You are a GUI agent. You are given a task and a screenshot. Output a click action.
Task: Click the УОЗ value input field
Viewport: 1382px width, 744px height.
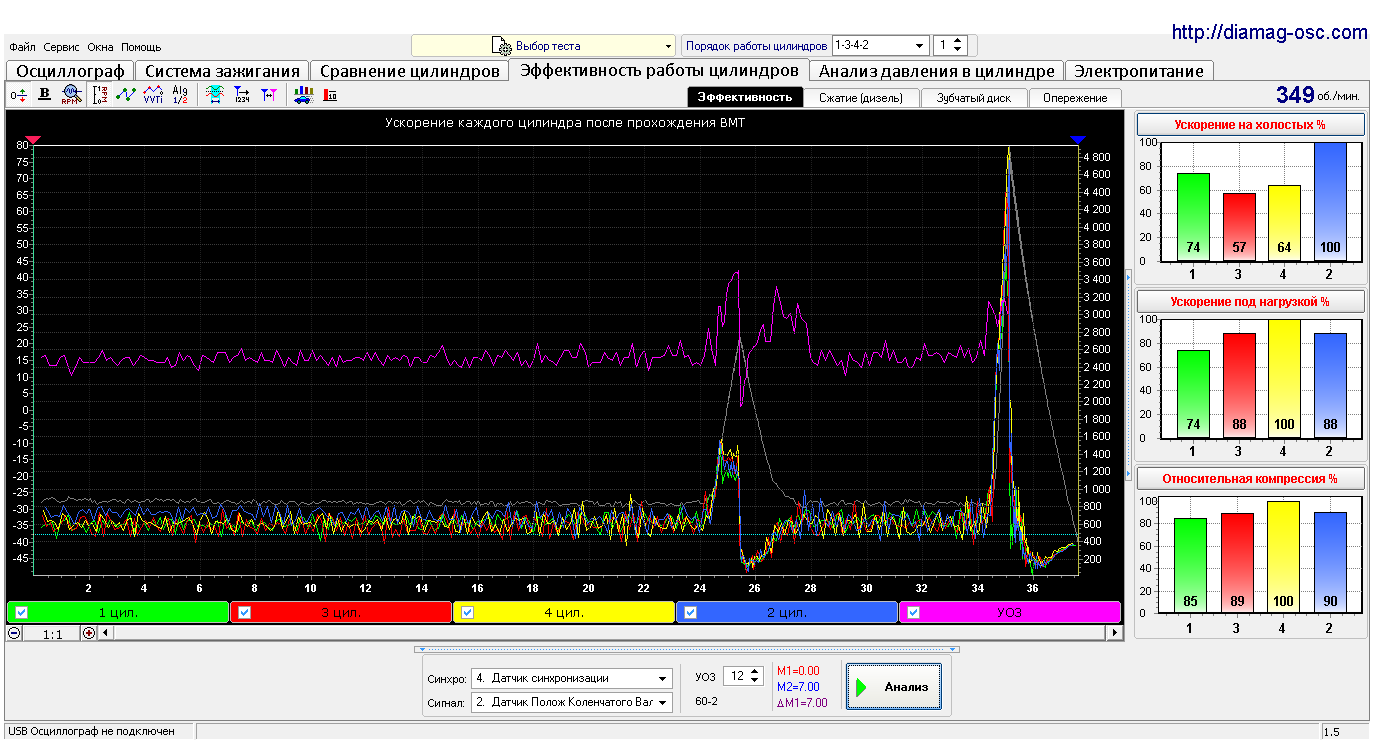735,677
